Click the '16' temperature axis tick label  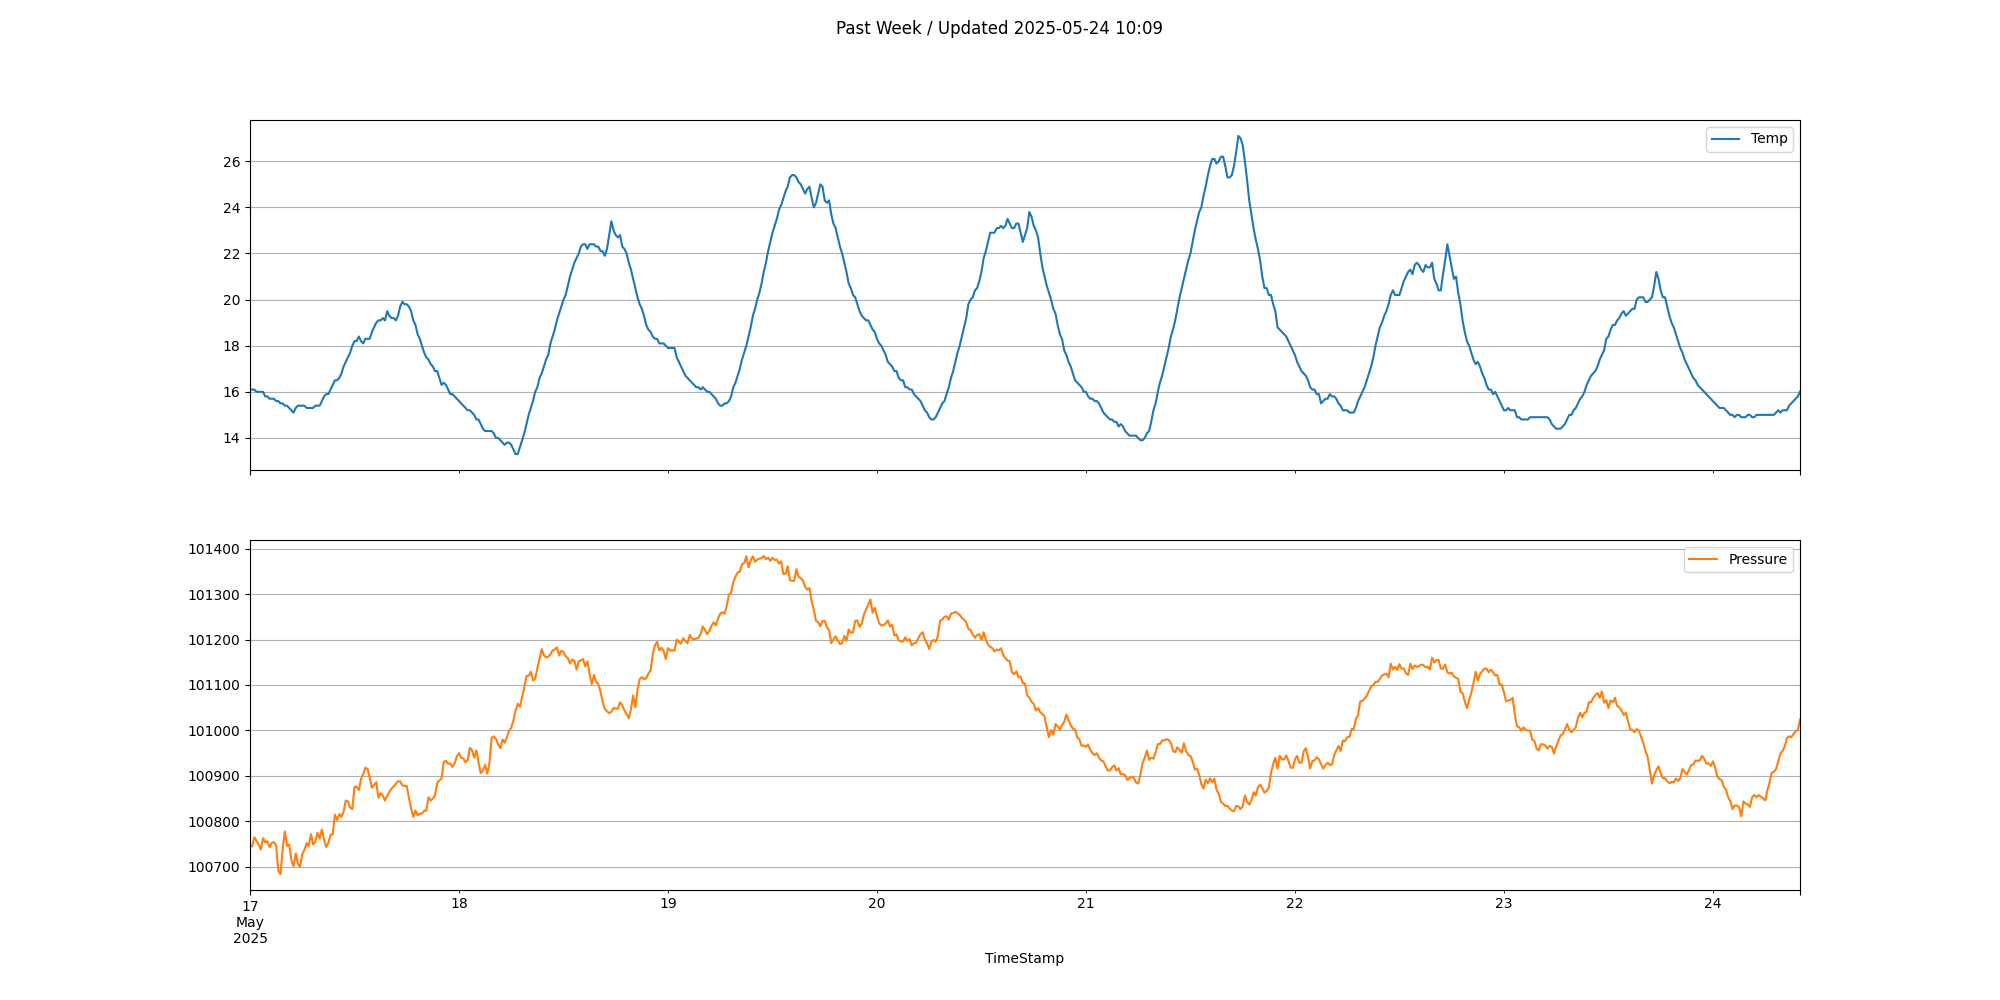coord(232,392)
